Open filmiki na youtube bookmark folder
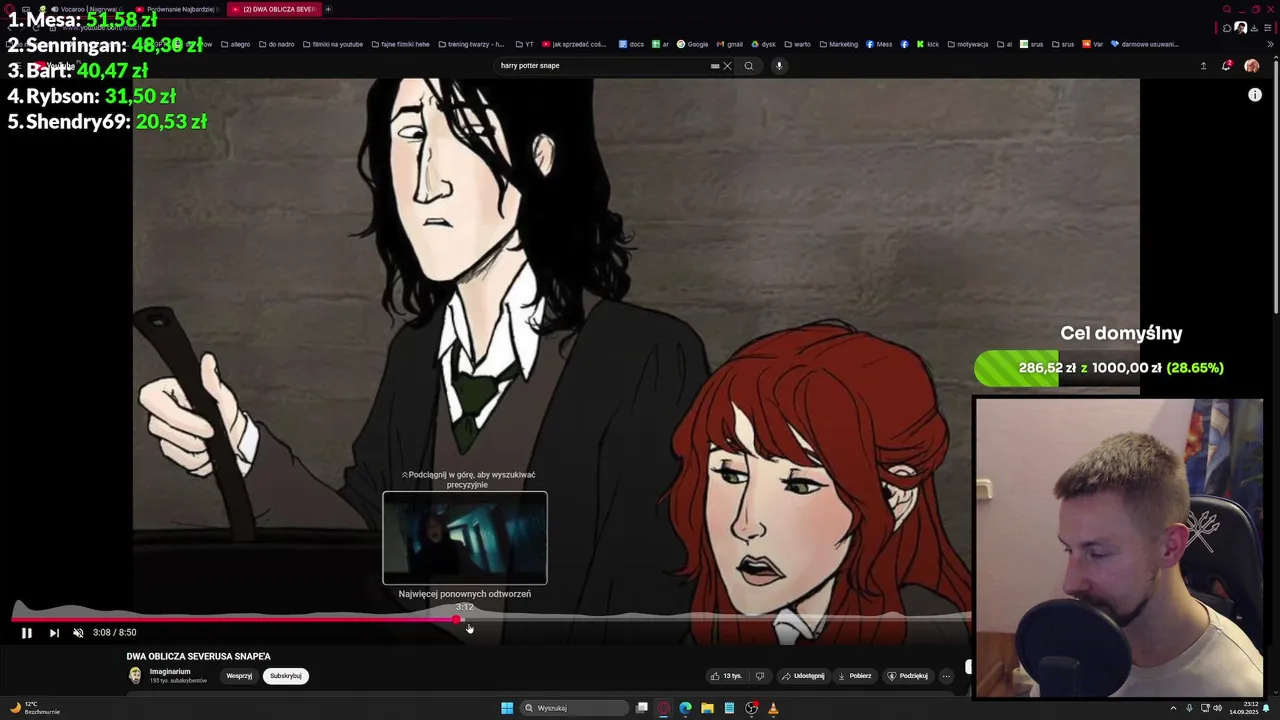This screenshot has width=1280, height=720. [x=332, y=44]
